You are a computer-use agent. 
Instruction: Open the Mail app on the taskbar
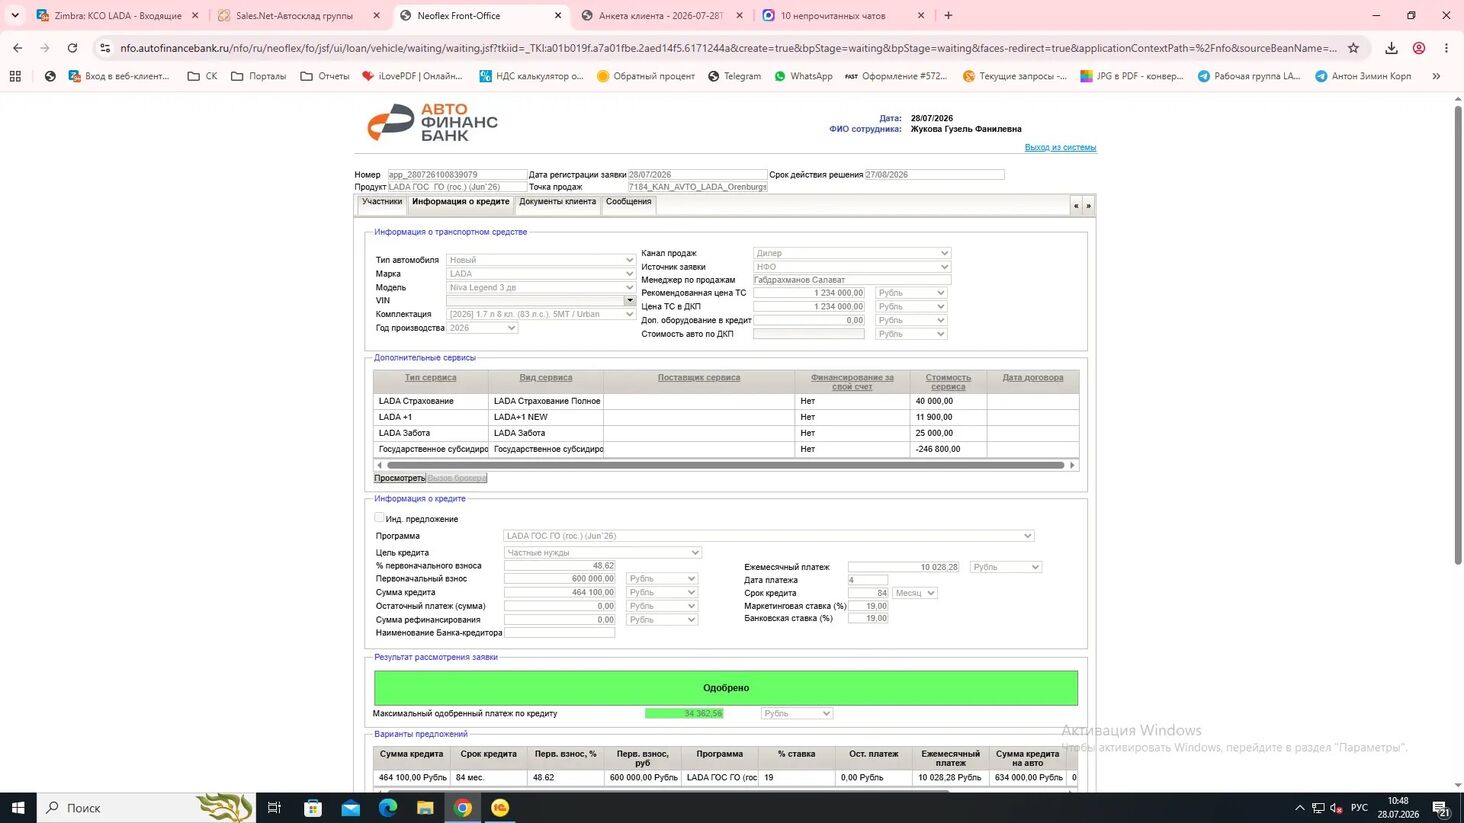(350, 807)
